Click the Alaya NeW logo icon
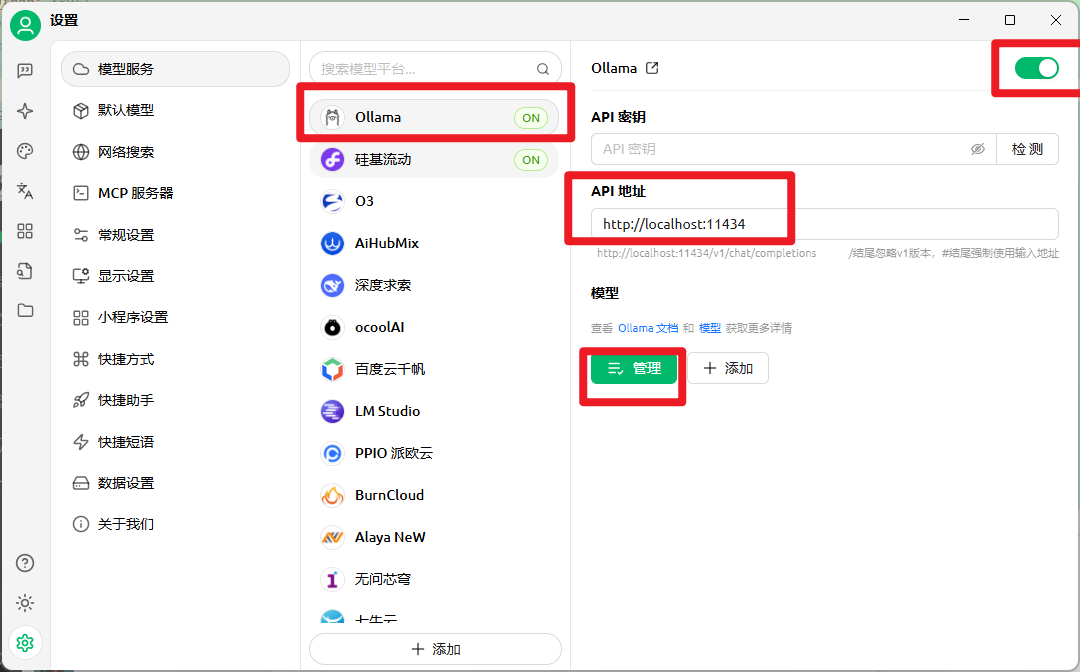This screenshot has height=672, width=1080. click(x=333, y=537)
